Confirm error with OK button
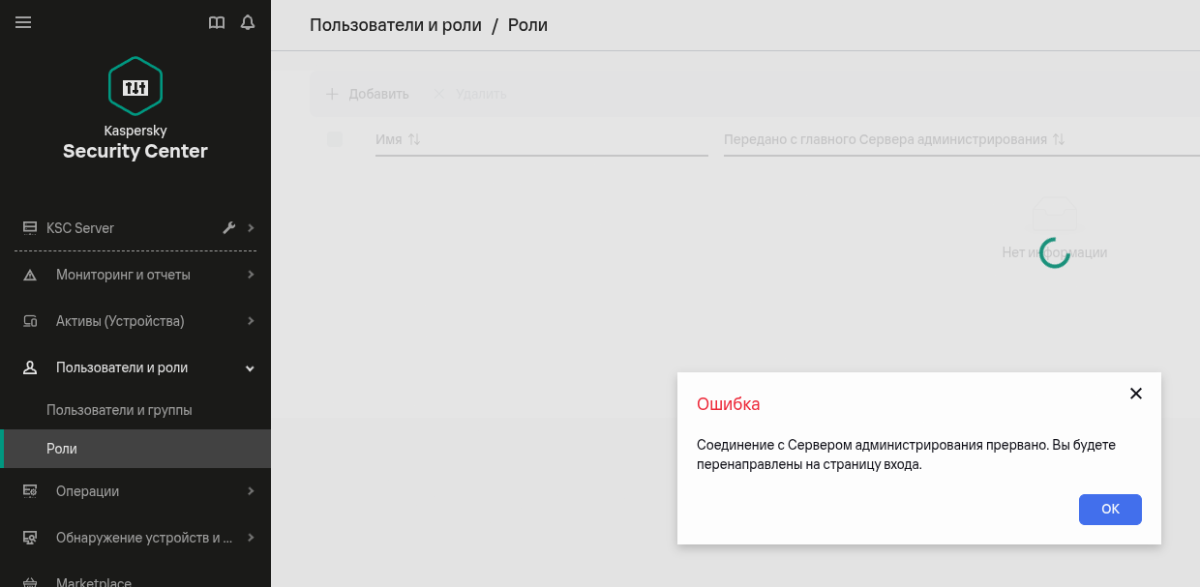 pyautogui.click(x=1110, y=509)
